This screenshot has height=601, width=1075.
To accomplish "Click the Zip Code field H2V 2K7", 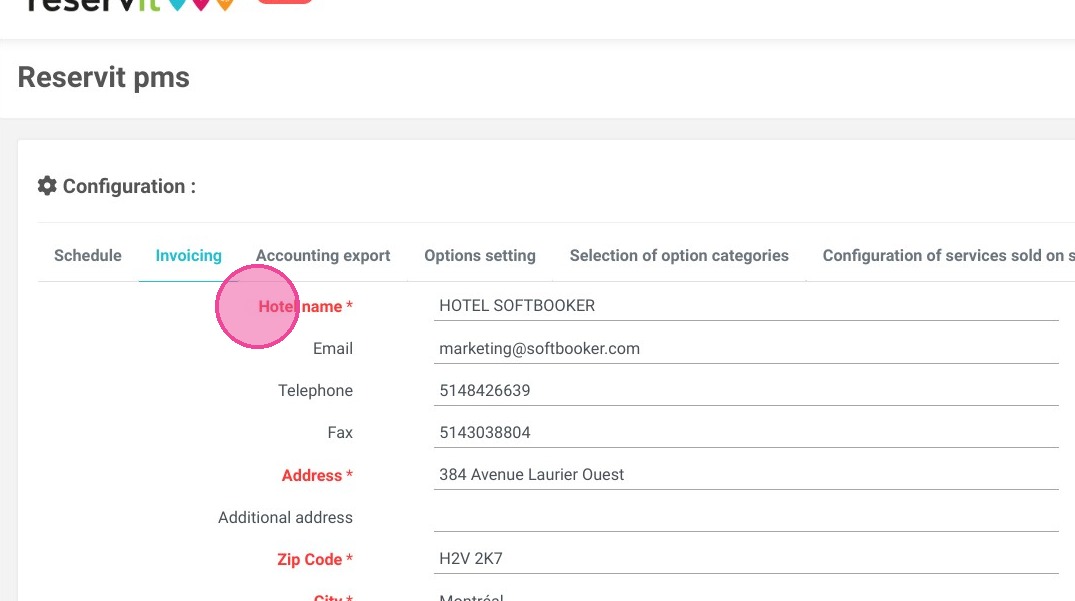I will click(746, 559).
